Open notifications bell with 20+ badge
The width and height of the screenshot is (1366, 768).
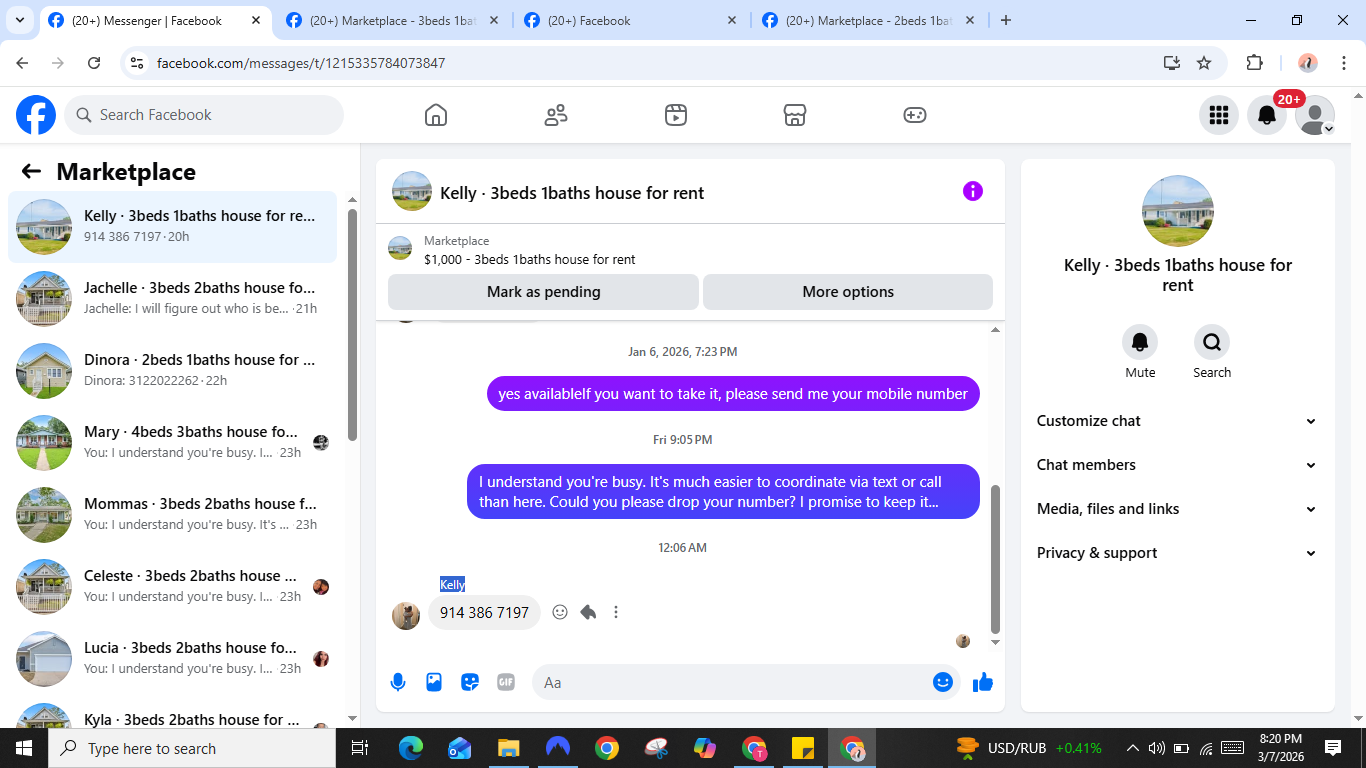pos(1267,115)
